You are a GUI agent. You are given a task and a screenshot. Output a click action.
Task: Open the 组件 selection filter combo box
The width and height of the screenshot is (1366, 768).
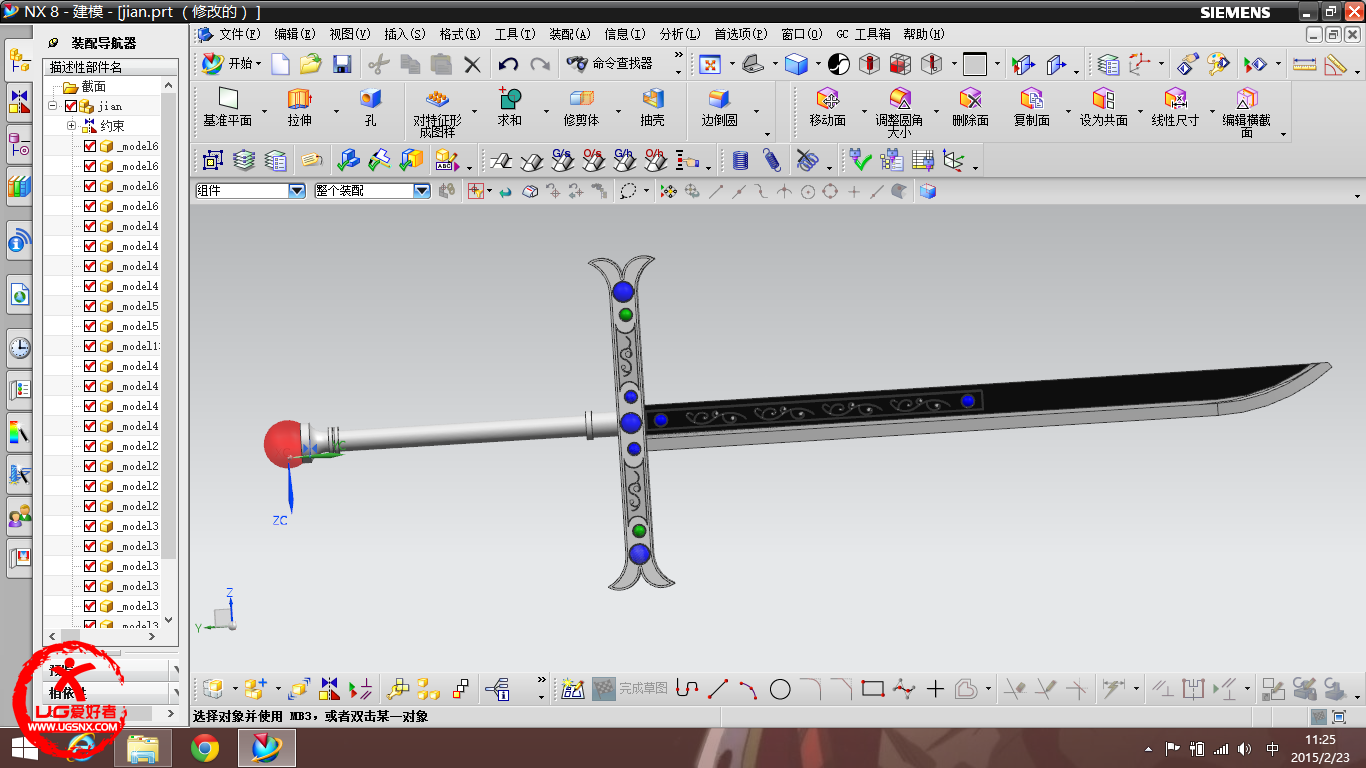tap(250, 191)
